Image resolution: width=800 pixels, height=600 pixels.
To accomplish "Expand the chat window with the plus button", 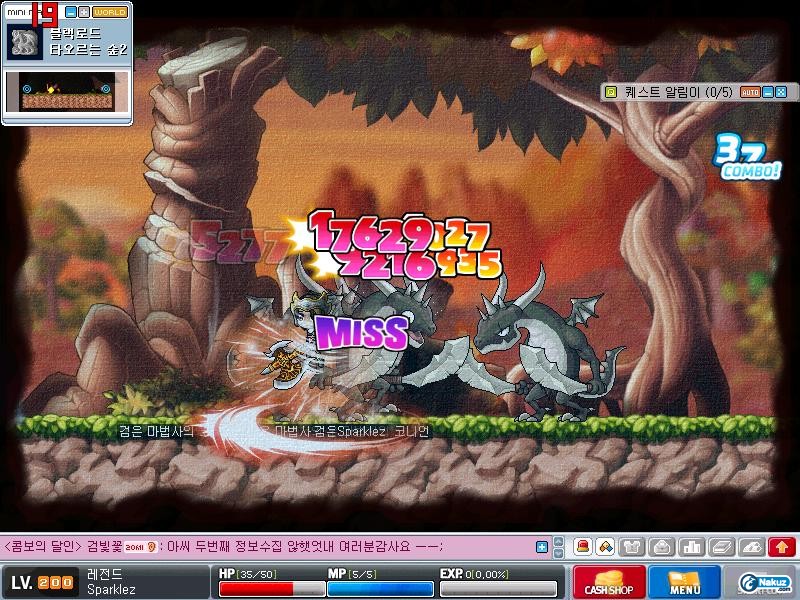I will pyautogui.click(x=542, y=547).
